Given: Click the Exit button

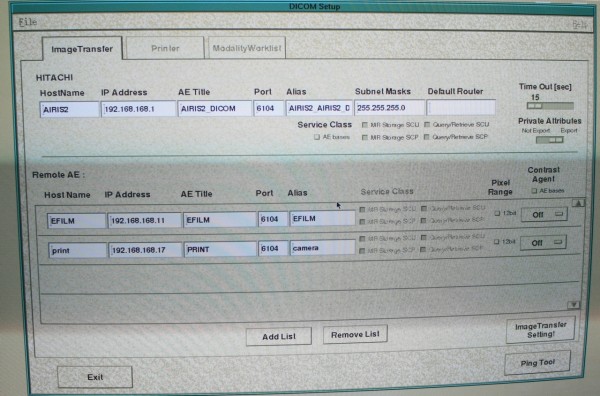Looking at the screenshot, I should pos(95,377).
